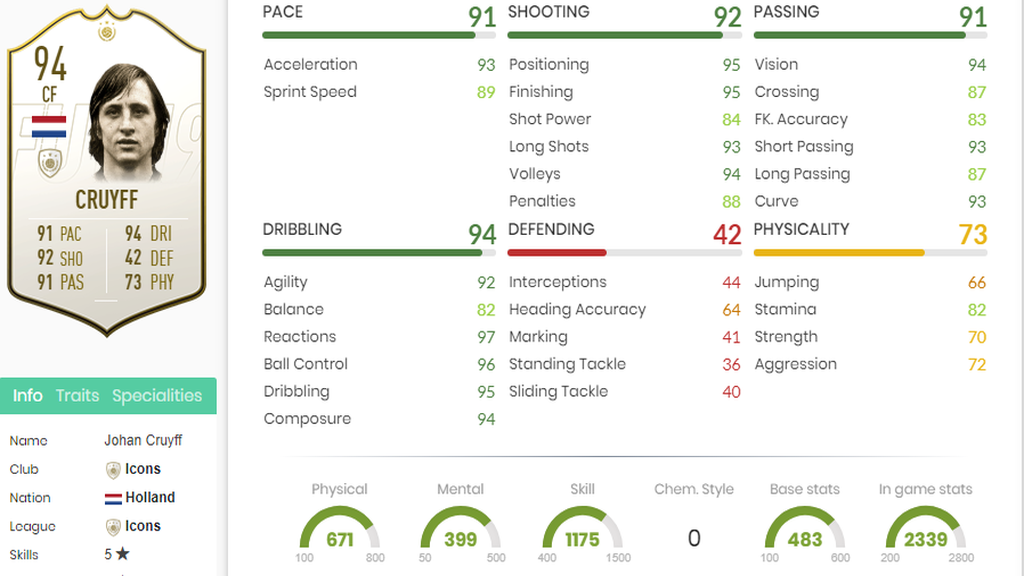Click the Holland flag icon in Nation row
This screenshot has width=1024, height=576.
113,498
